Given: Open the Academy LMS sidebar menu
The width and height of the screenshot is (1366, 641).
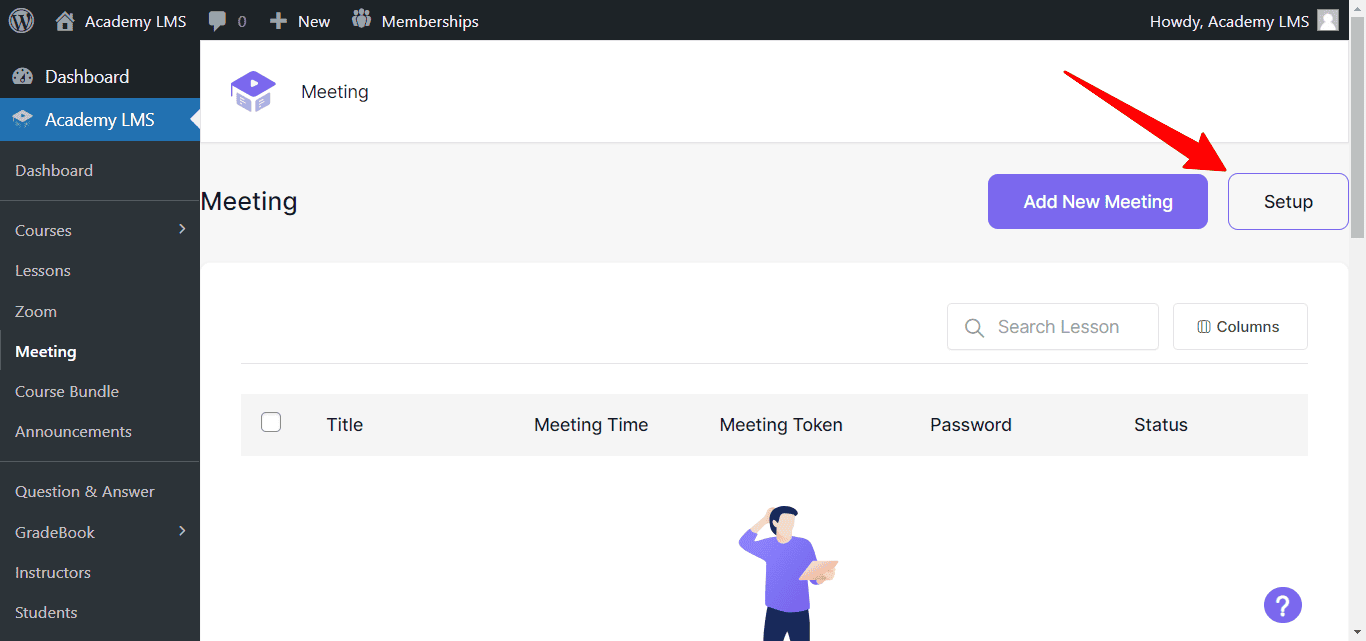Looking at the screenshot, I should pos(100,120).
